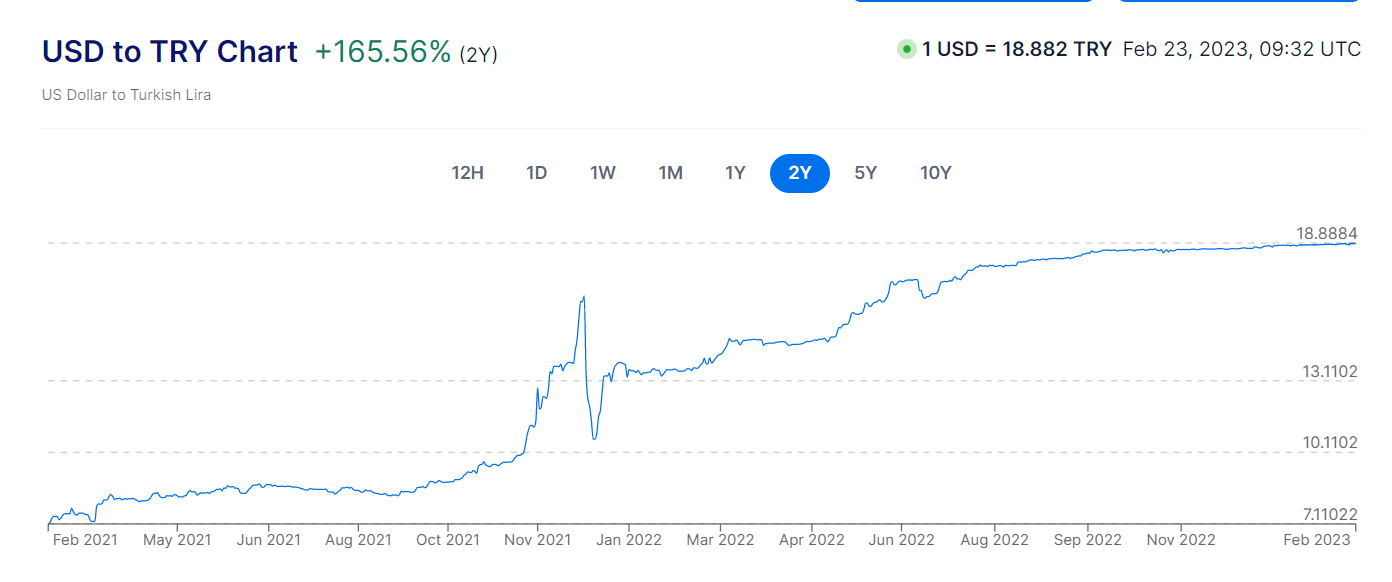Screen dimensions: 1392x582
Task: Click the Feb 23, 2023 timestamp
Action: 1241,49
